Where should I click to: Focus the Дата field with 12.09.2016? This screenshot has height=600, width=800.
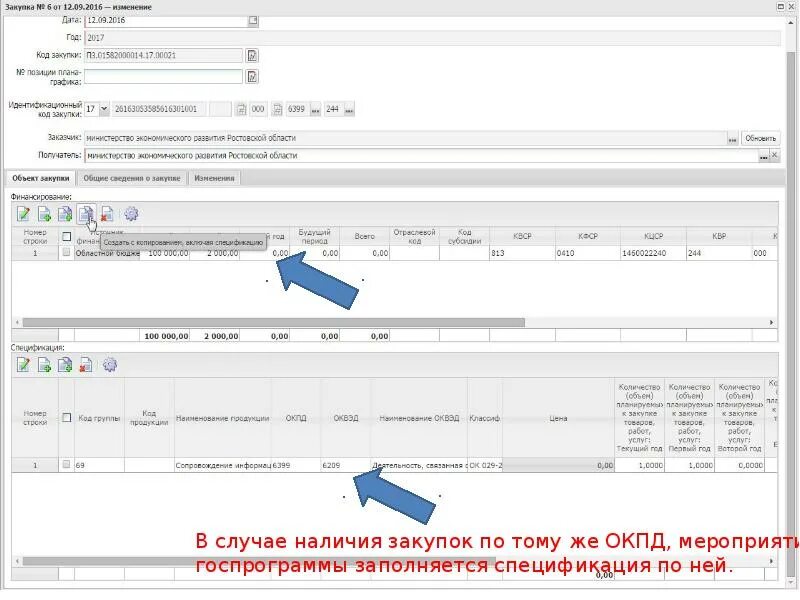pos(166,20)
